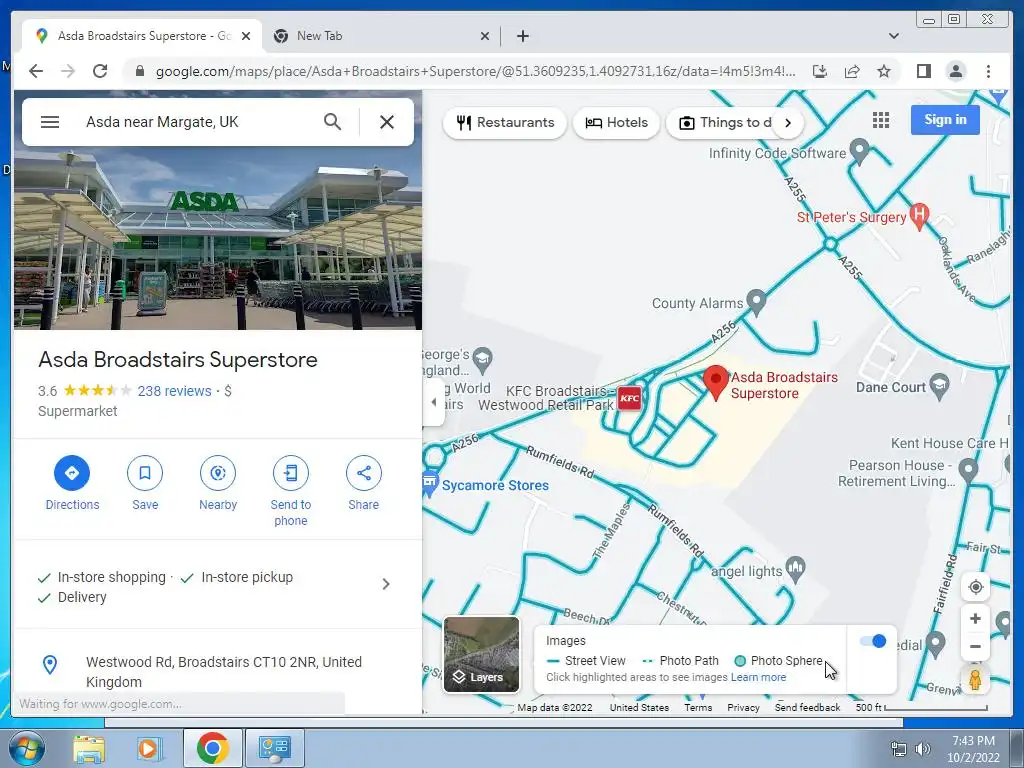The height and width of the screenshot is (768, 1024).
Task: Switch to the New Tab browser tab
Action: (x=382, y=36)
